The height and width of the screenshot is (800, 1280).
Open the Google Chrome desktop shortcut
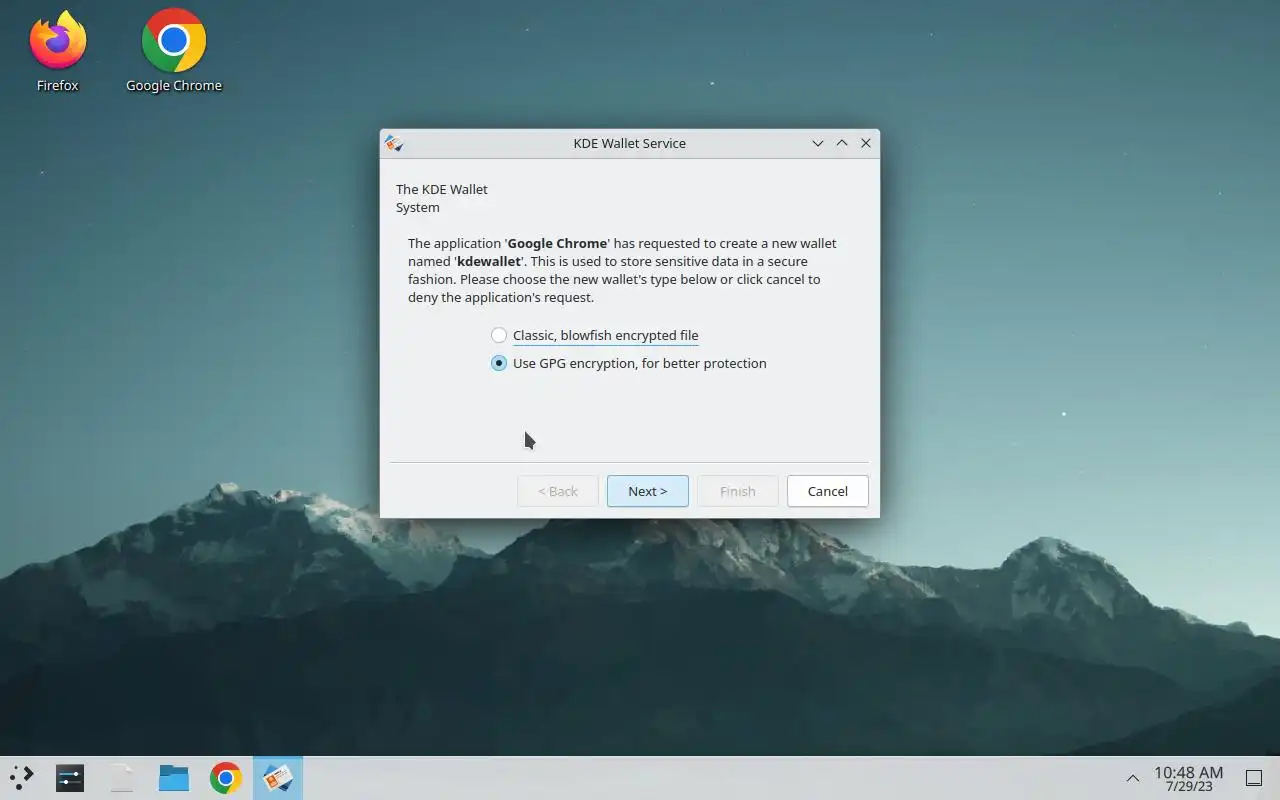174,52
